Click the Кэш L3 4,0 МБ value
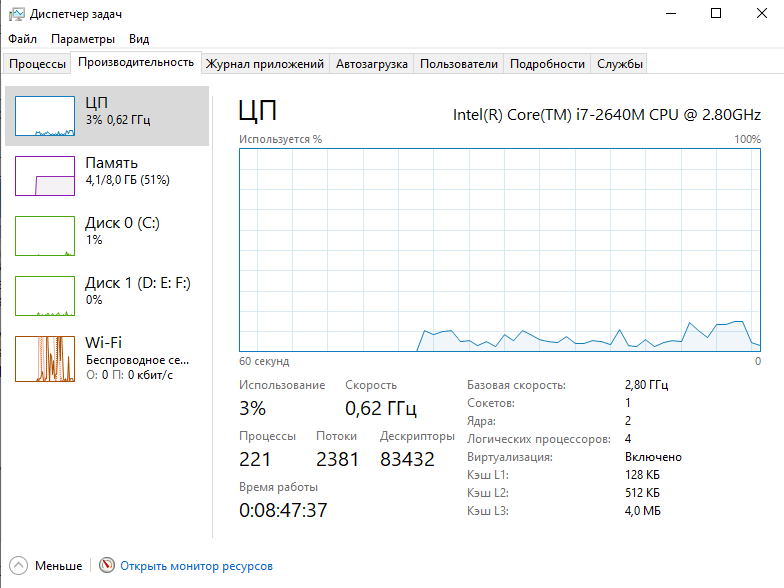 pyautogui.click(x=642, y=510)
